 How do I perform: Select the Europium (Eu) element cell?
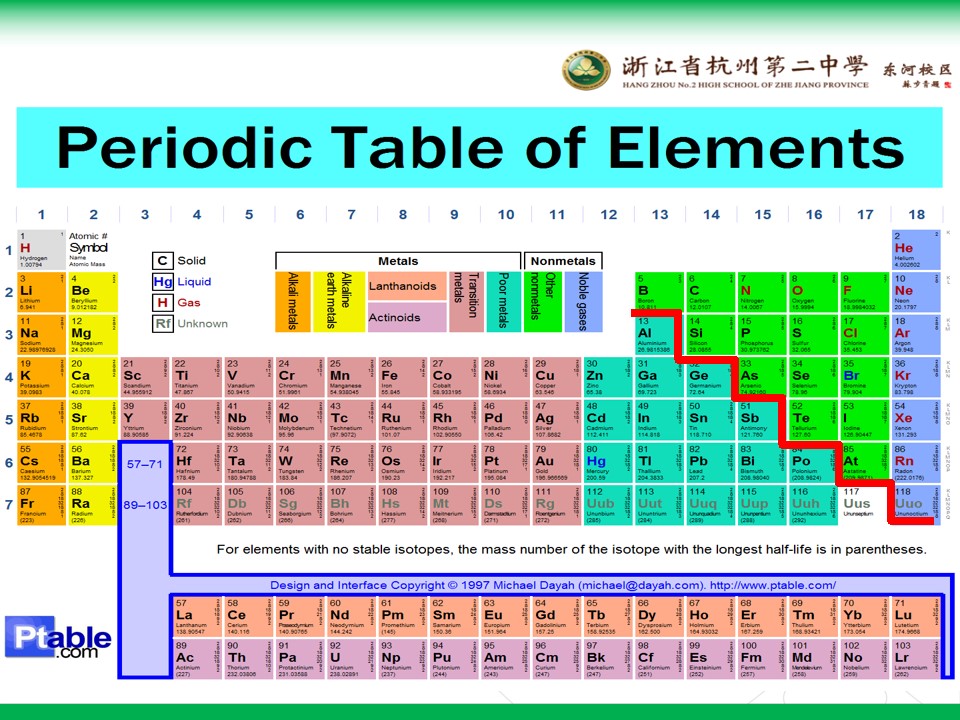click(x=505, y=617)
